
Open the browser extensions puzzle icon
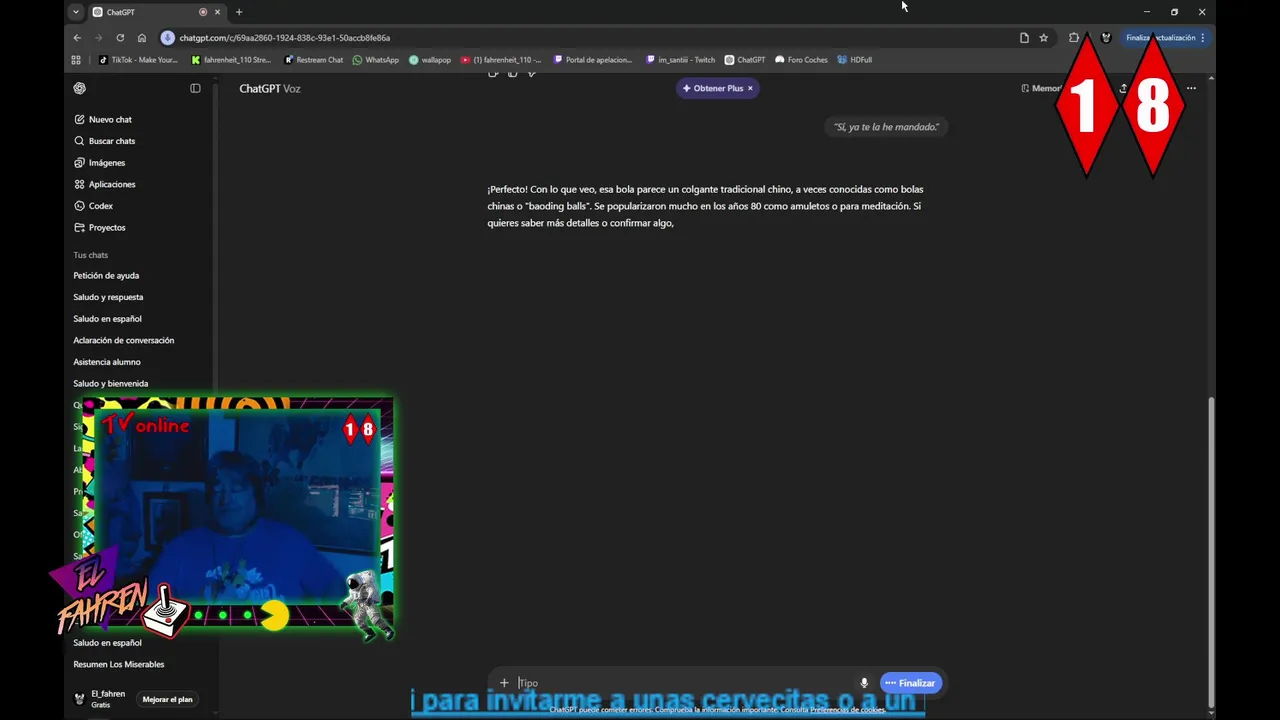click(1074, 38)
